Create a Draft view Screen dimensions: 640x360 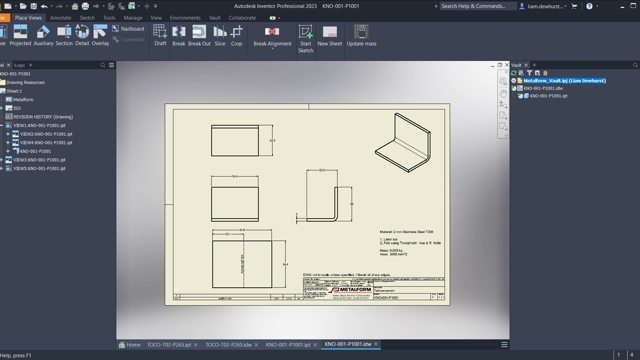(160, 35)
